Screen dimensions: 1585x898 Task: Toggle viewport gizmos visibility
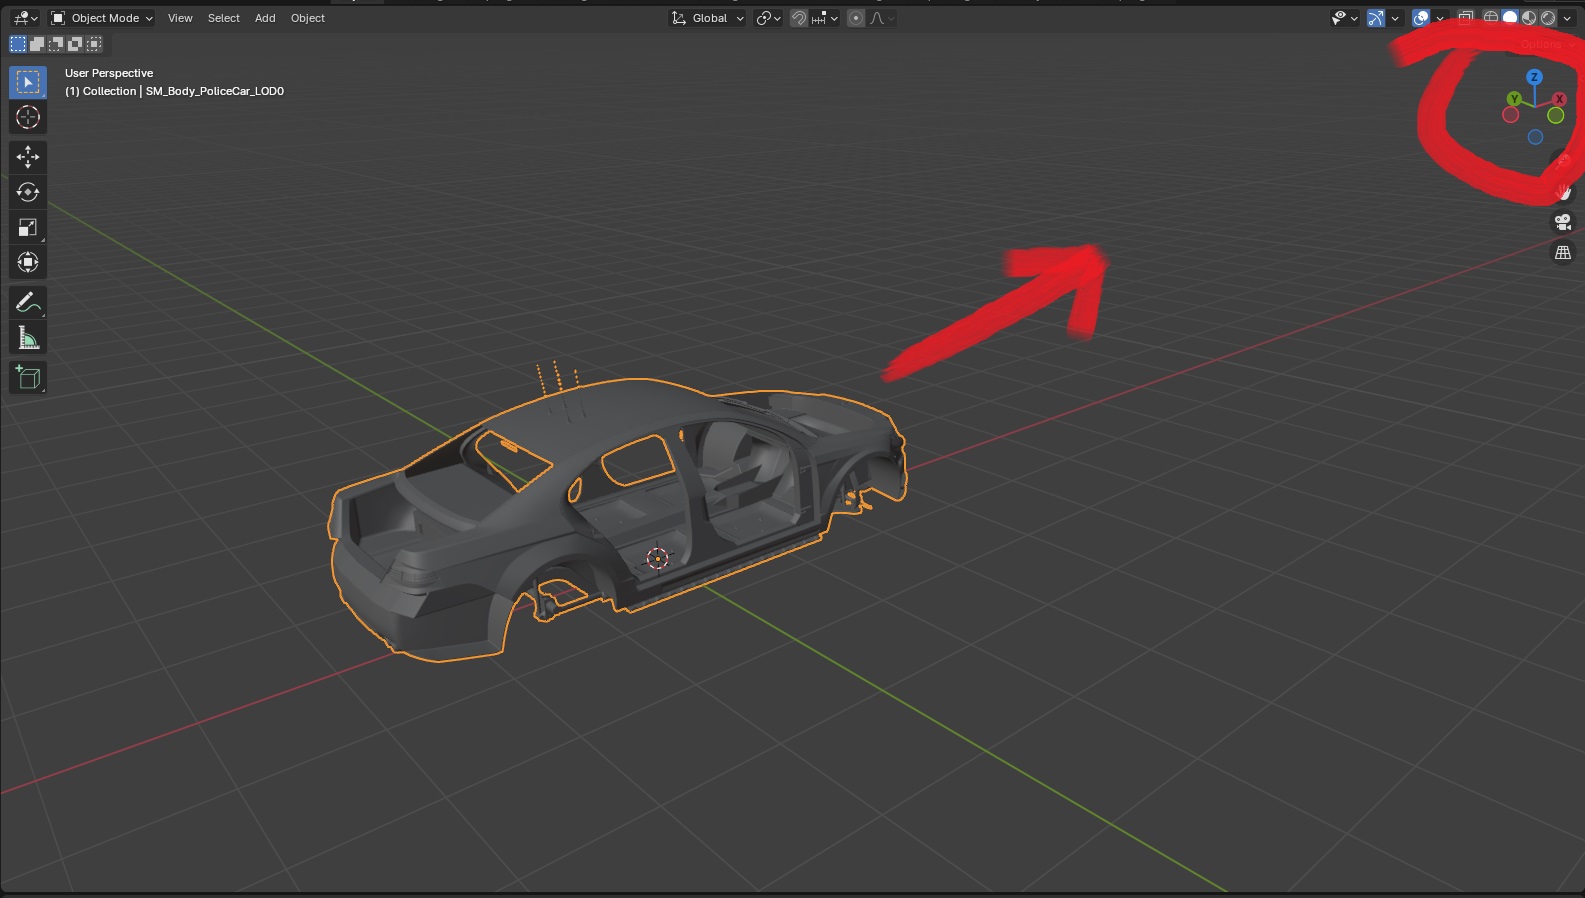click(1376, 18)
